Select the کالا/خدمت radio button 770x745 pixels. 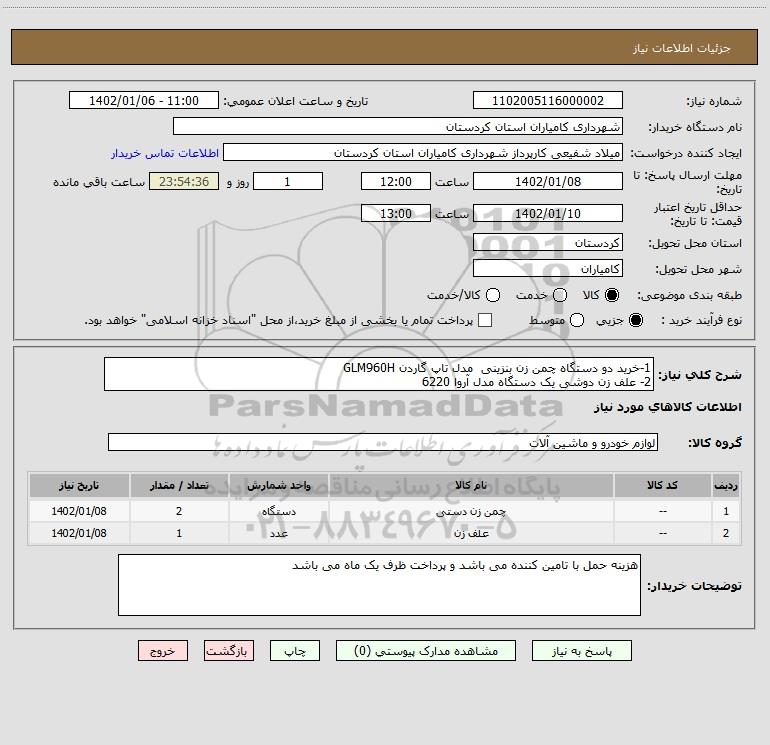pyautogui.click(x=493, y=295)
